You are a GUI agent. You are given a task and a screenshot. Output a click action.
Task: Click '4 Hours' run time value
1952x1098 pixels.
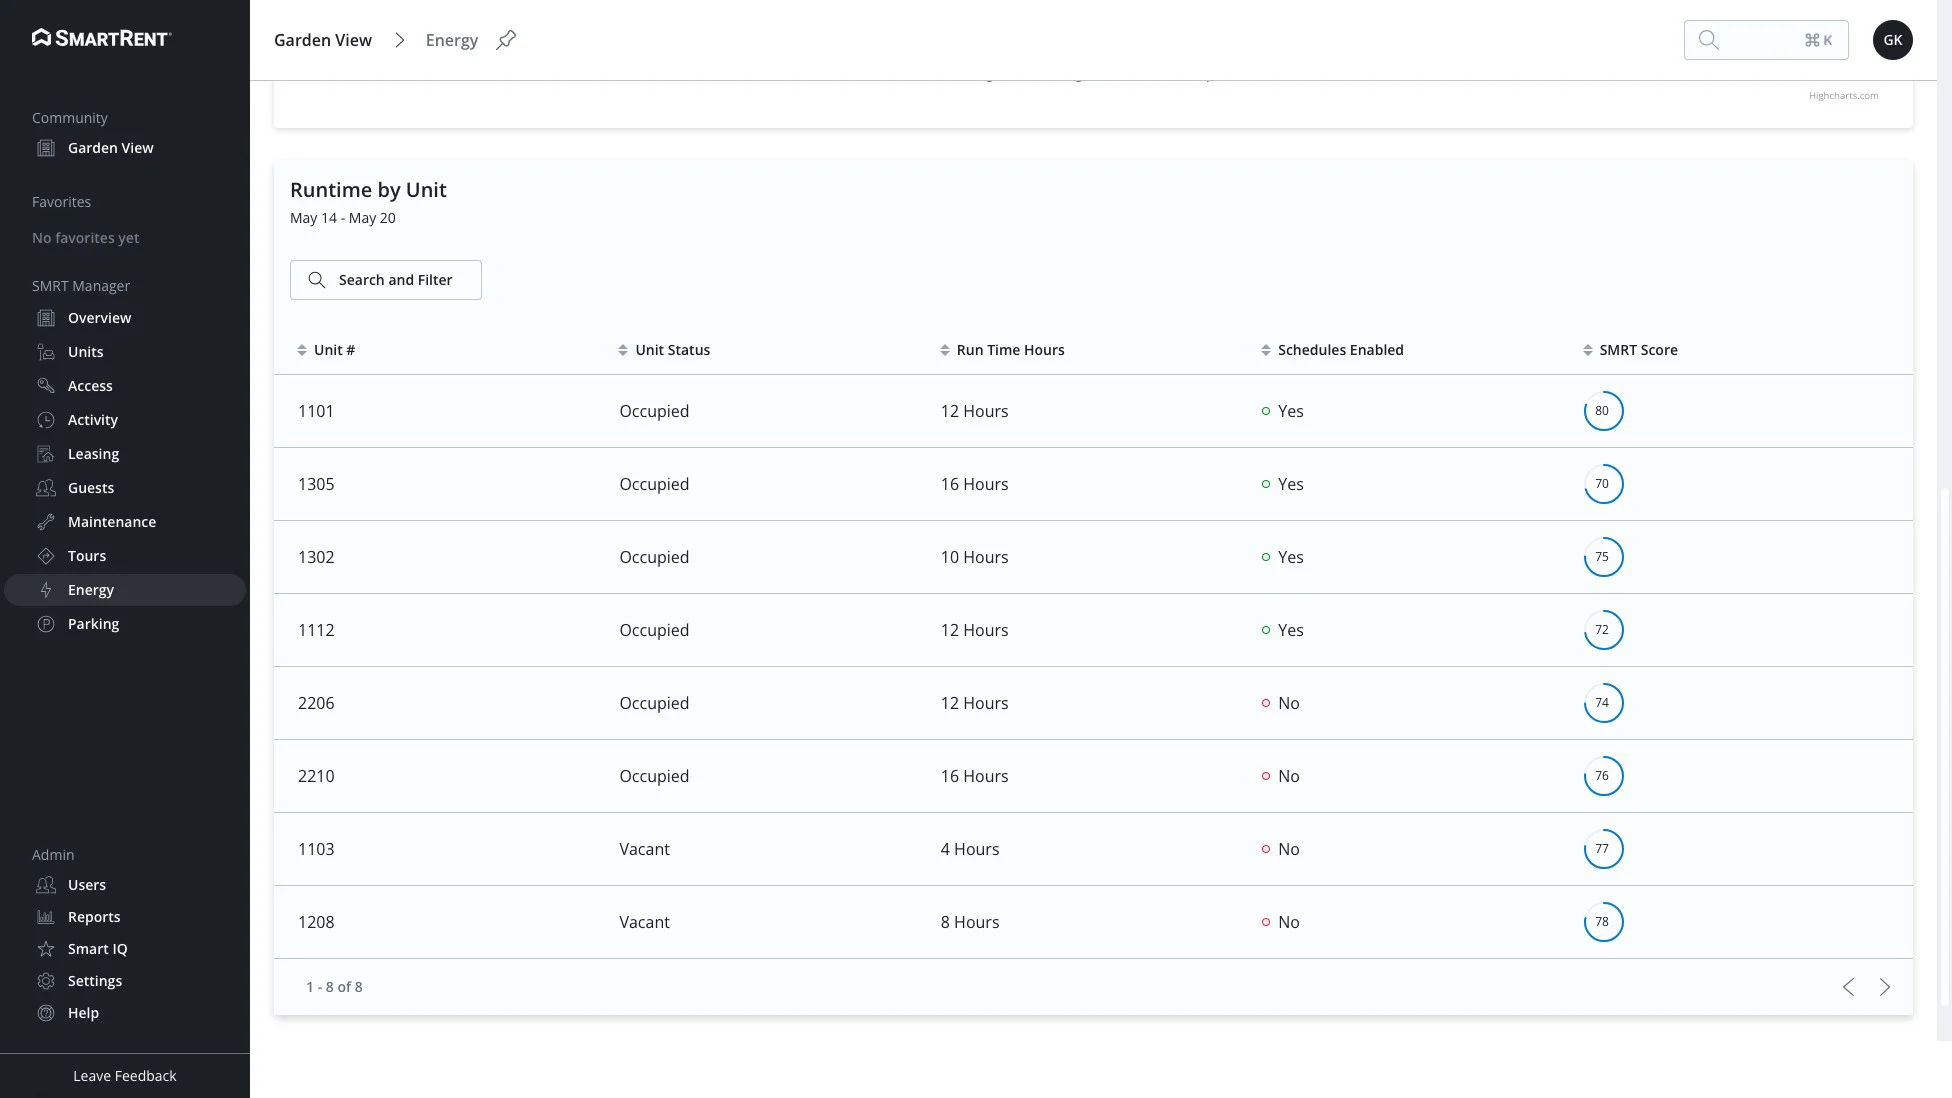(x=970, y=849)
